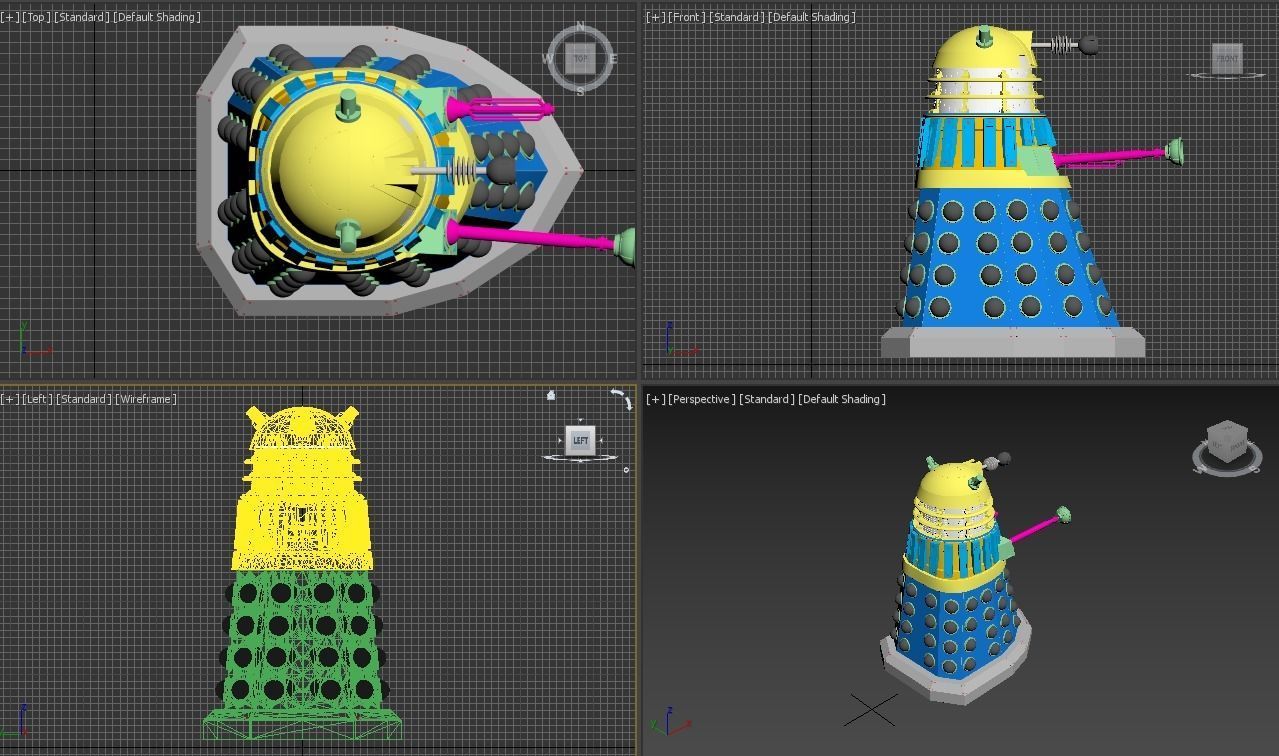
Task: Click the FRONT face of the Front viewport ViewCube
Action: pos(1227,58)
